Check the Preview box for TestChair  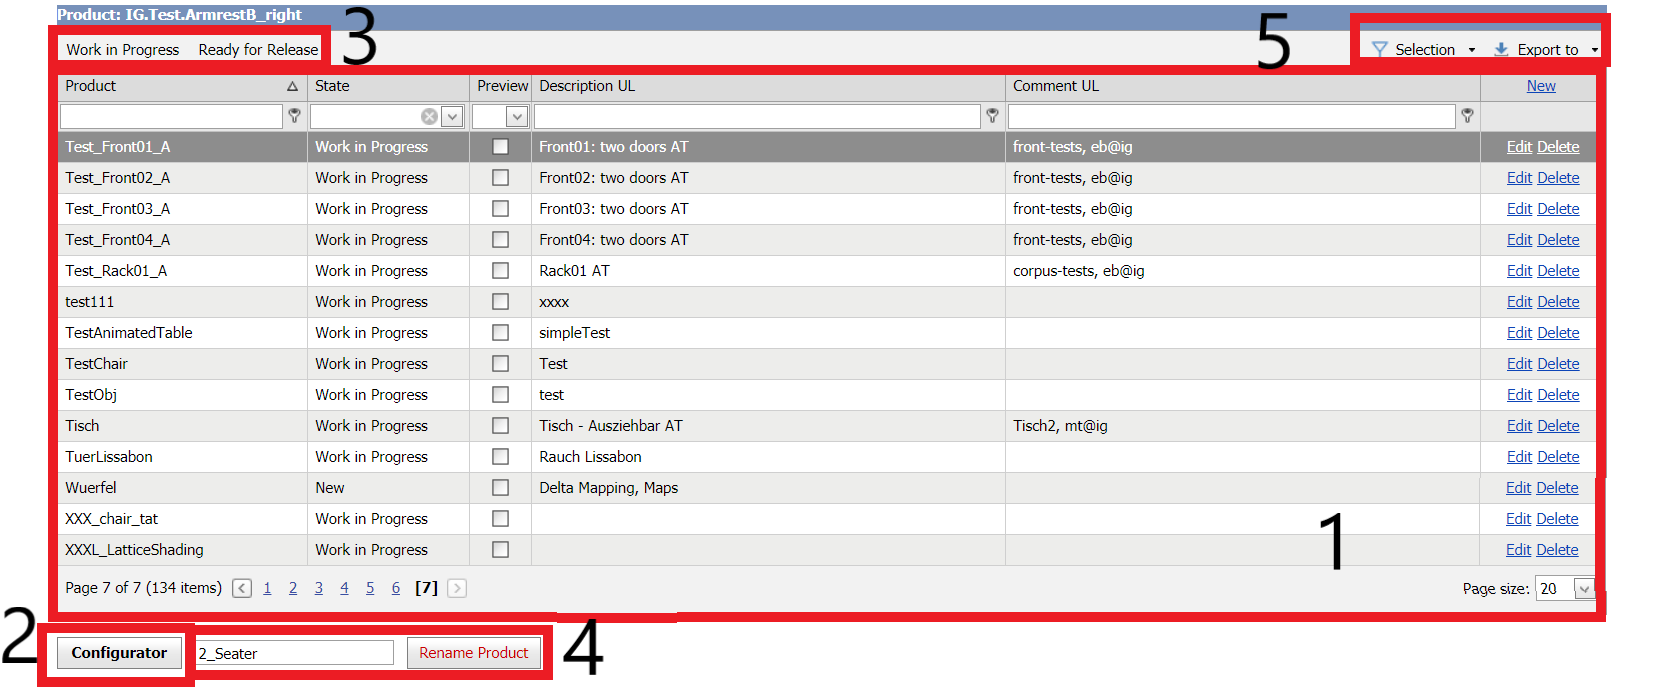500,364
